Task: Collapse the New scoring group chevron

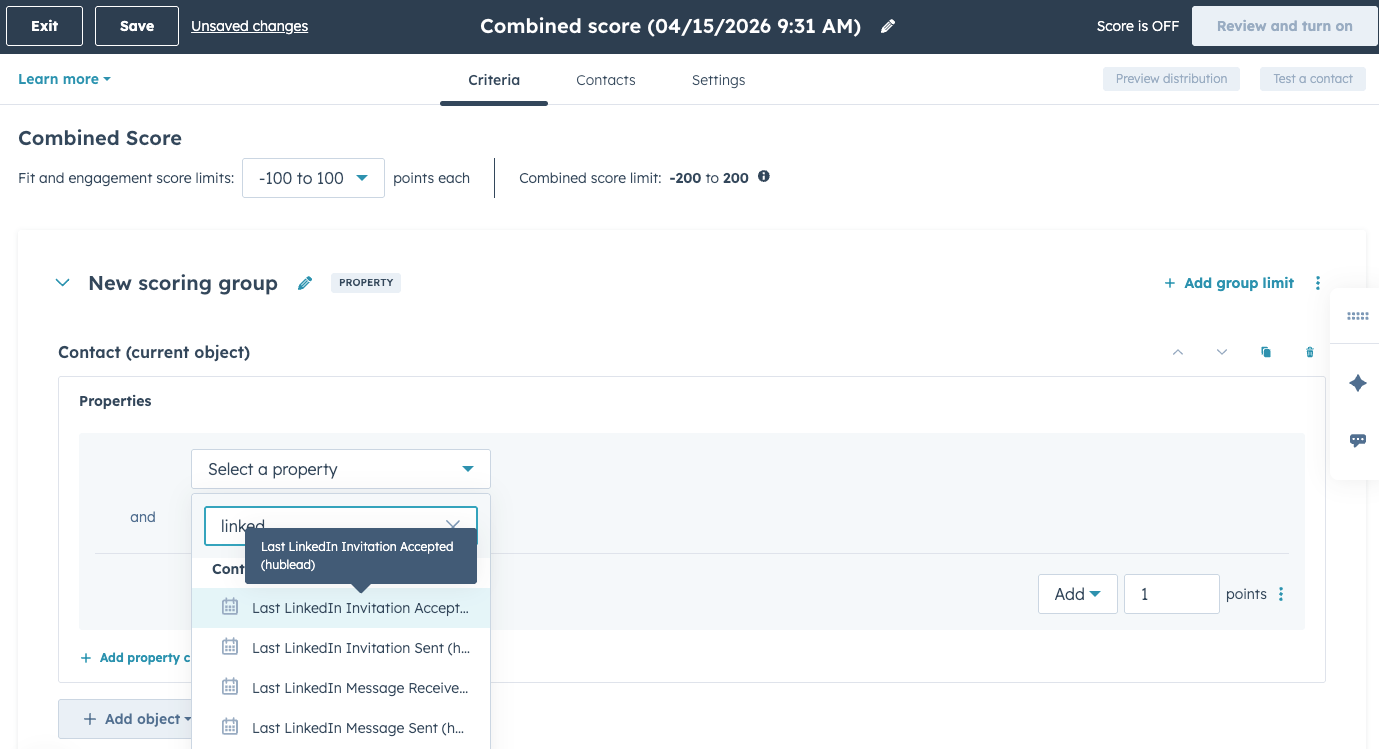Action: (62, 283)
